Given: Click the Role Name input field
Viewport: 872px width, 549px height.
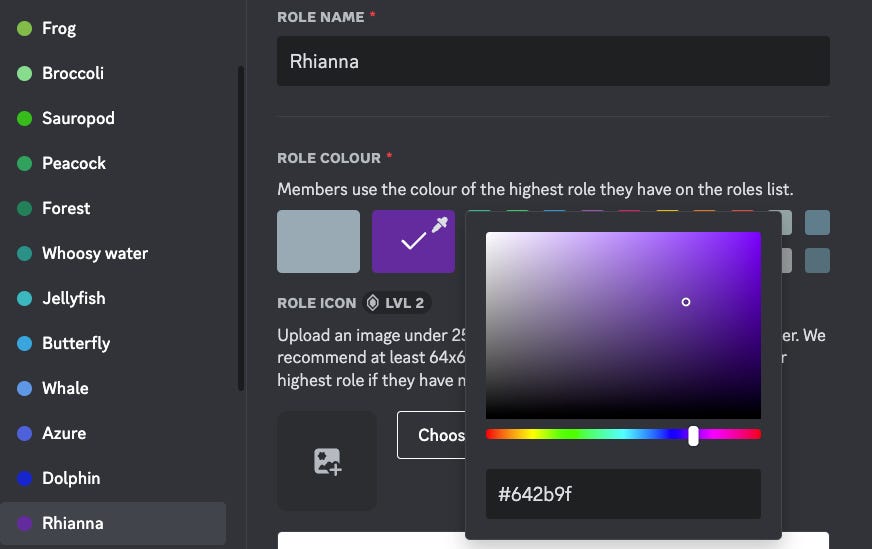Looking at the screenshot, I should (553, 61).
